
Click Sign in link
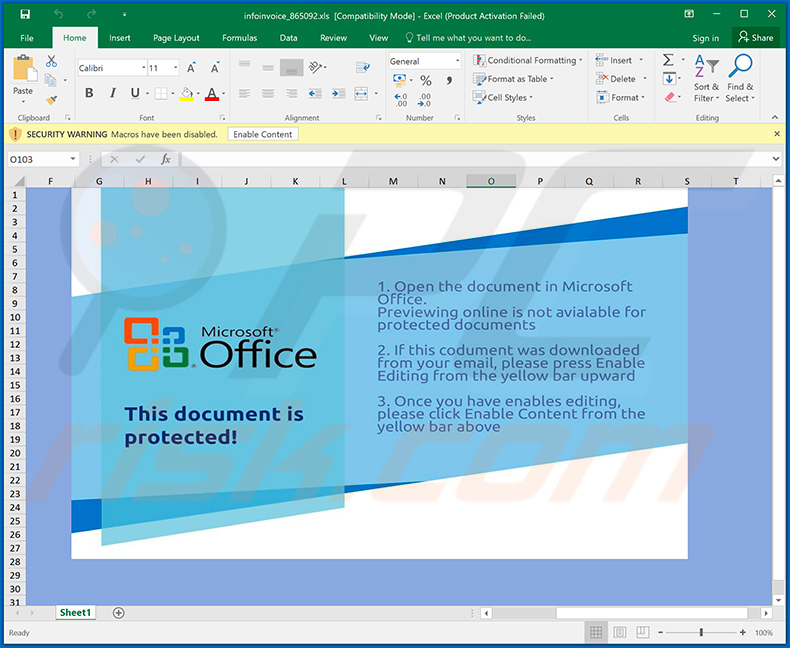click(x=705, y=38)
